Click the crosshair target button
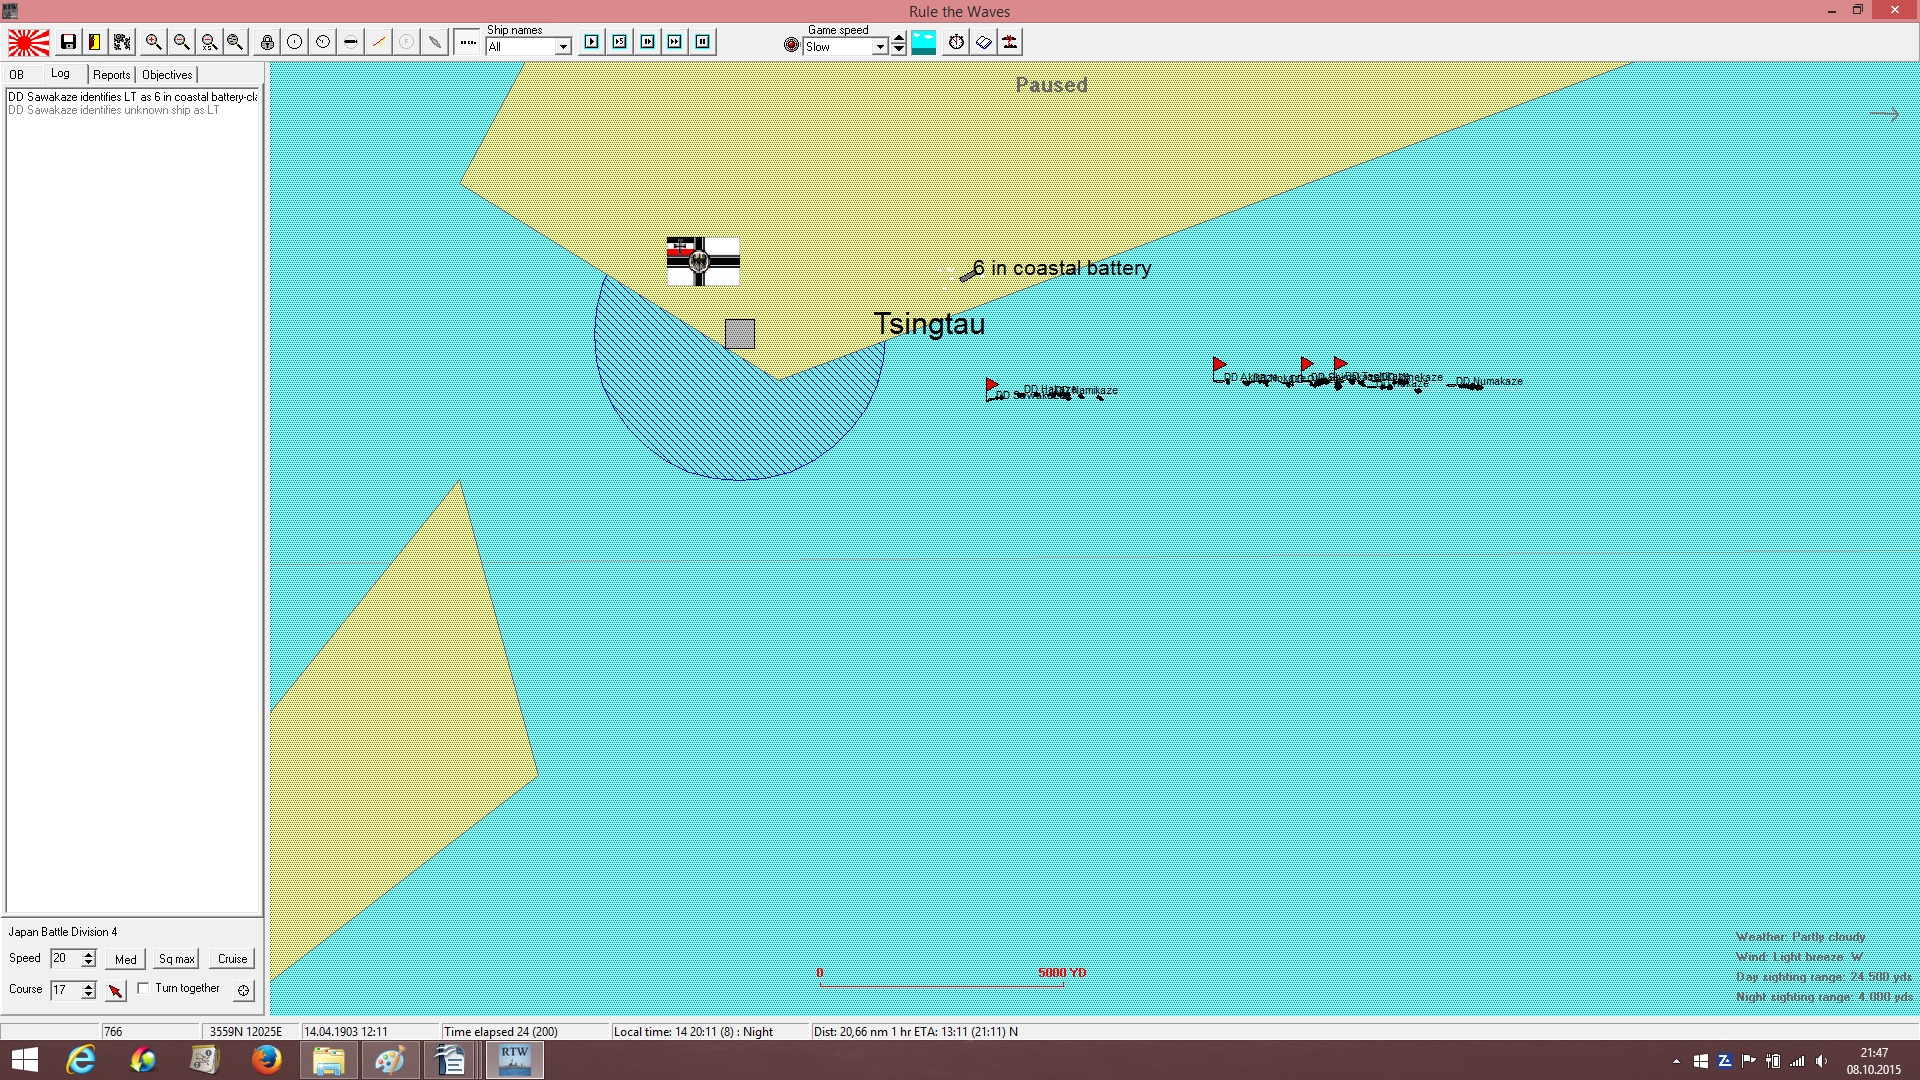1920x1080 pixels. point(243,991)
